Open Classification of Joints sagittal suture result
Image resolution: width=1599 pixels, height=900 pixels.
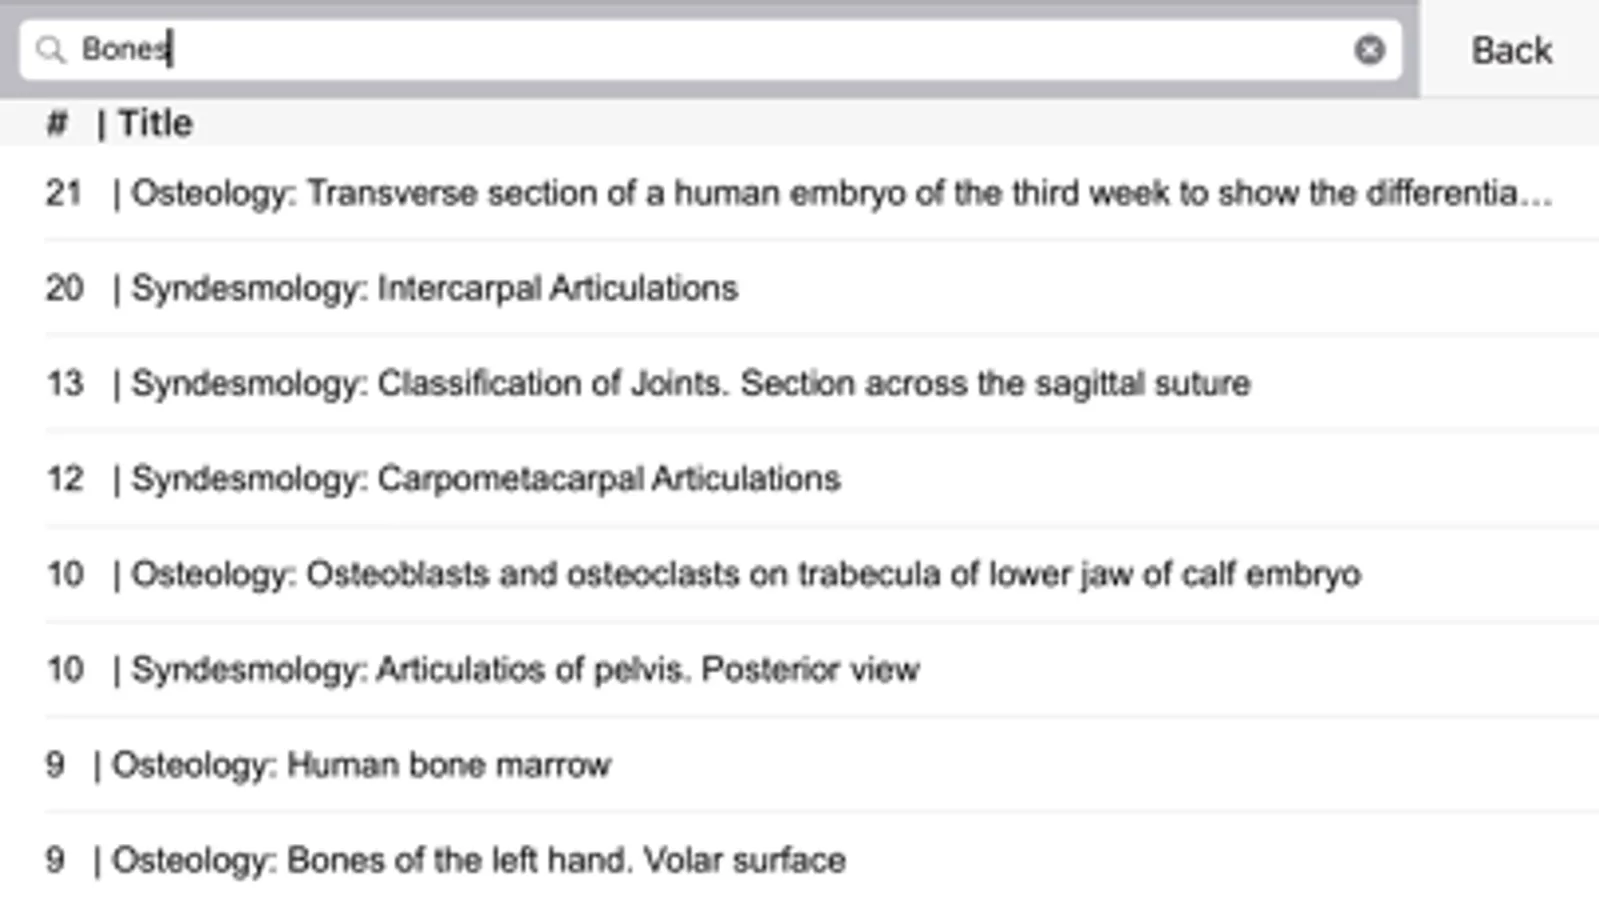tap(691, 383)
